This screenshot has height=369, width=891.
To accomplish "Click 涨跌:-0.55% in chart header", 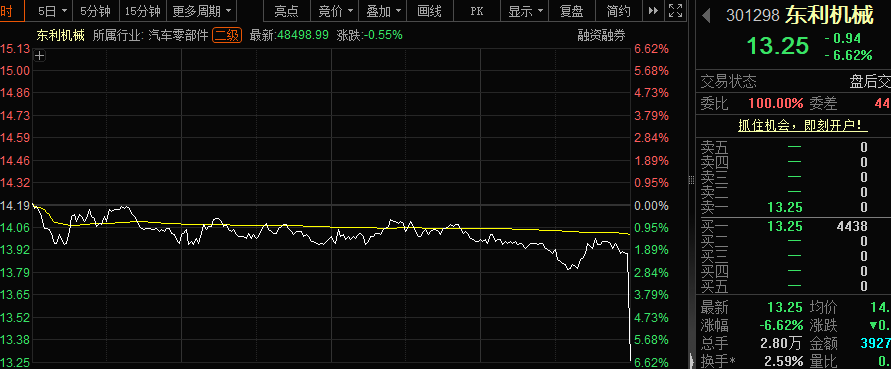I will point(369,35).
